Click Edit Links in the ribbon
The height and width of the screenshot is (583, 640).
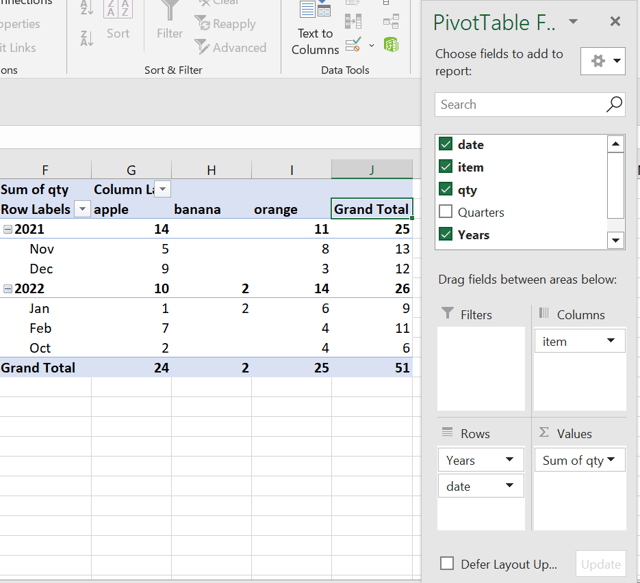click(x=18, y=48)
